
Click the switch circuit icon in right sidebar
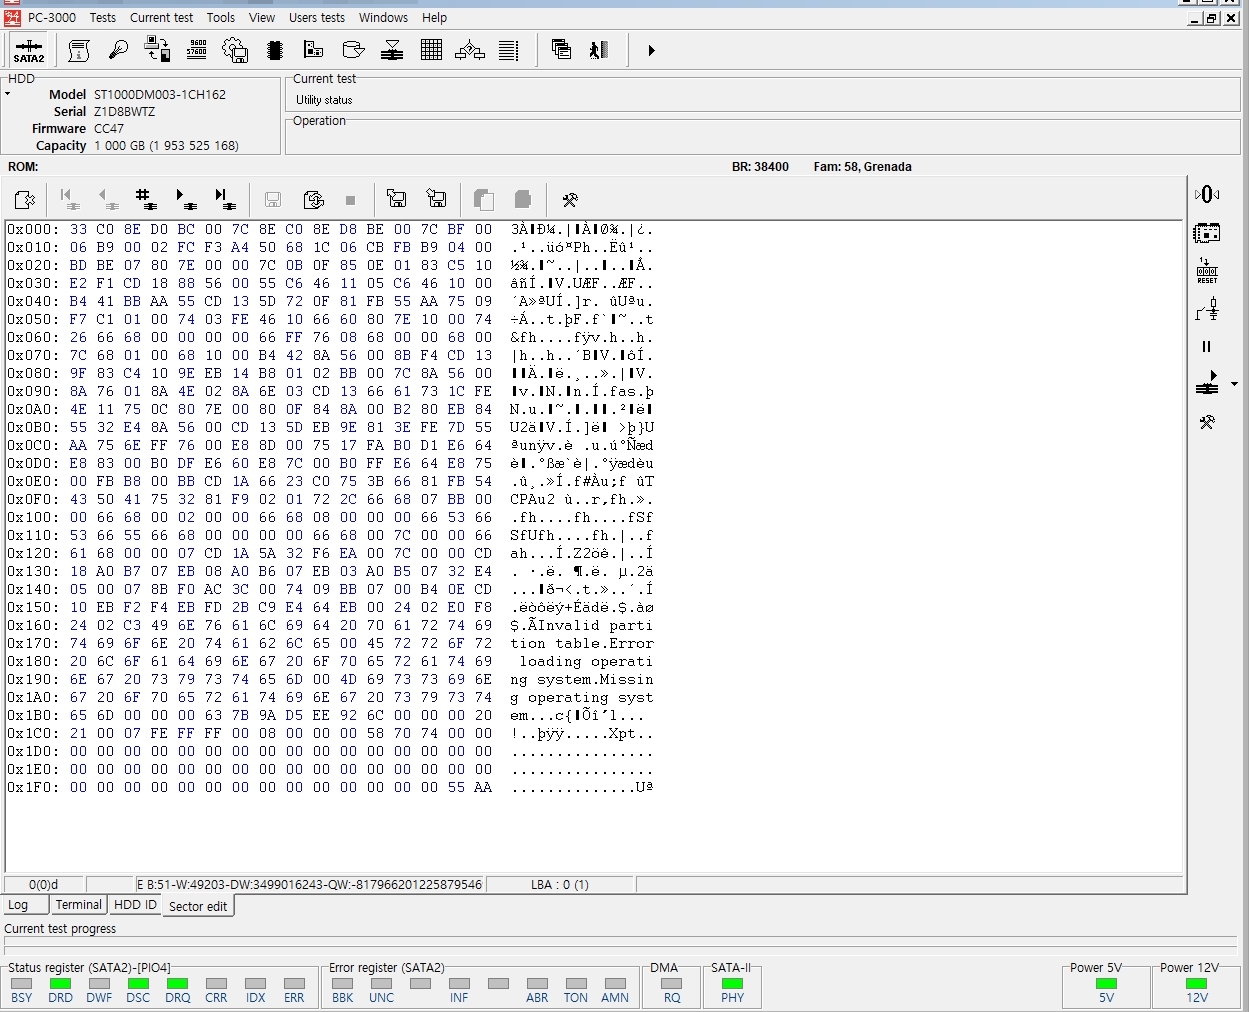click(x=1207, y=309)
